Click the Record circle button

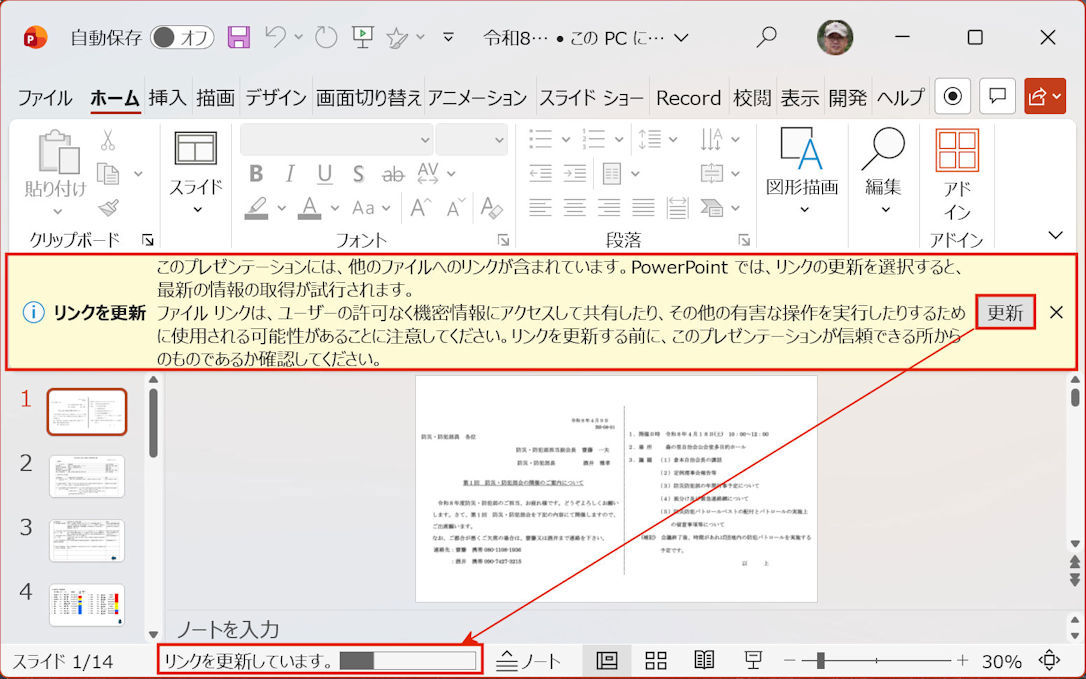tap(952, 96)
